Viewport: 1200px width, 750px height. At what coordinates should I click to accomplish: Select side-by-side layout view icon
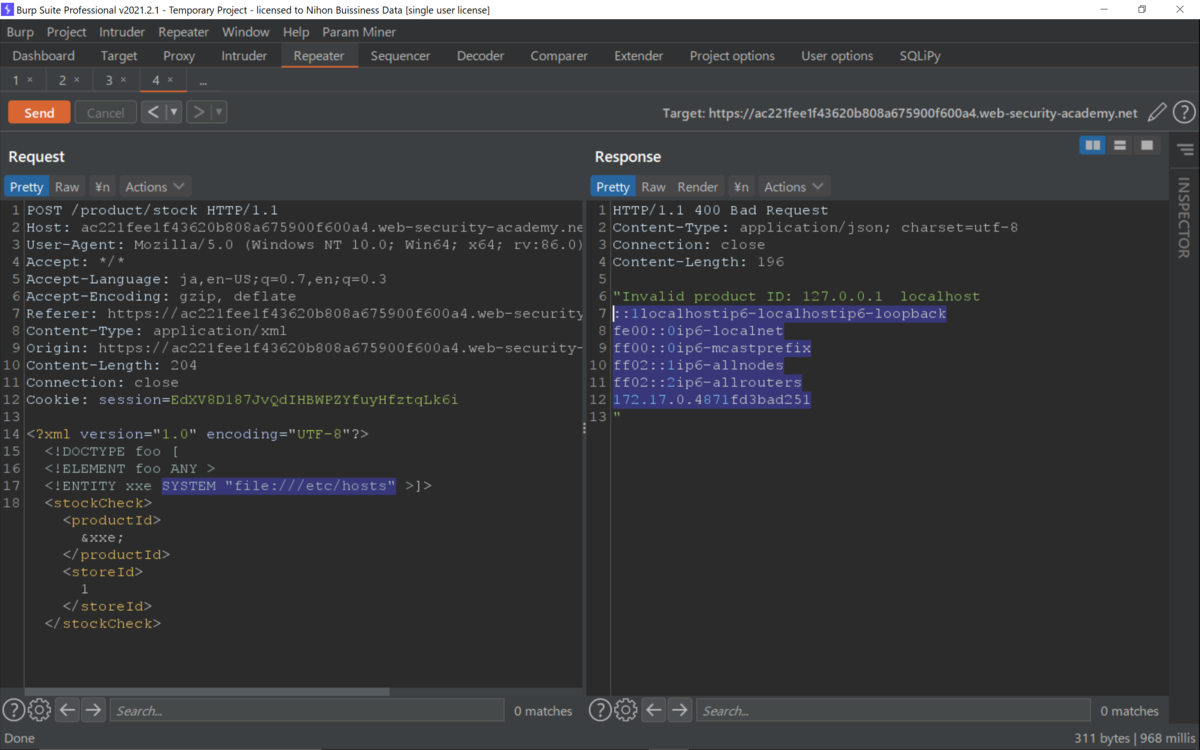click(x=1093, y=146)
